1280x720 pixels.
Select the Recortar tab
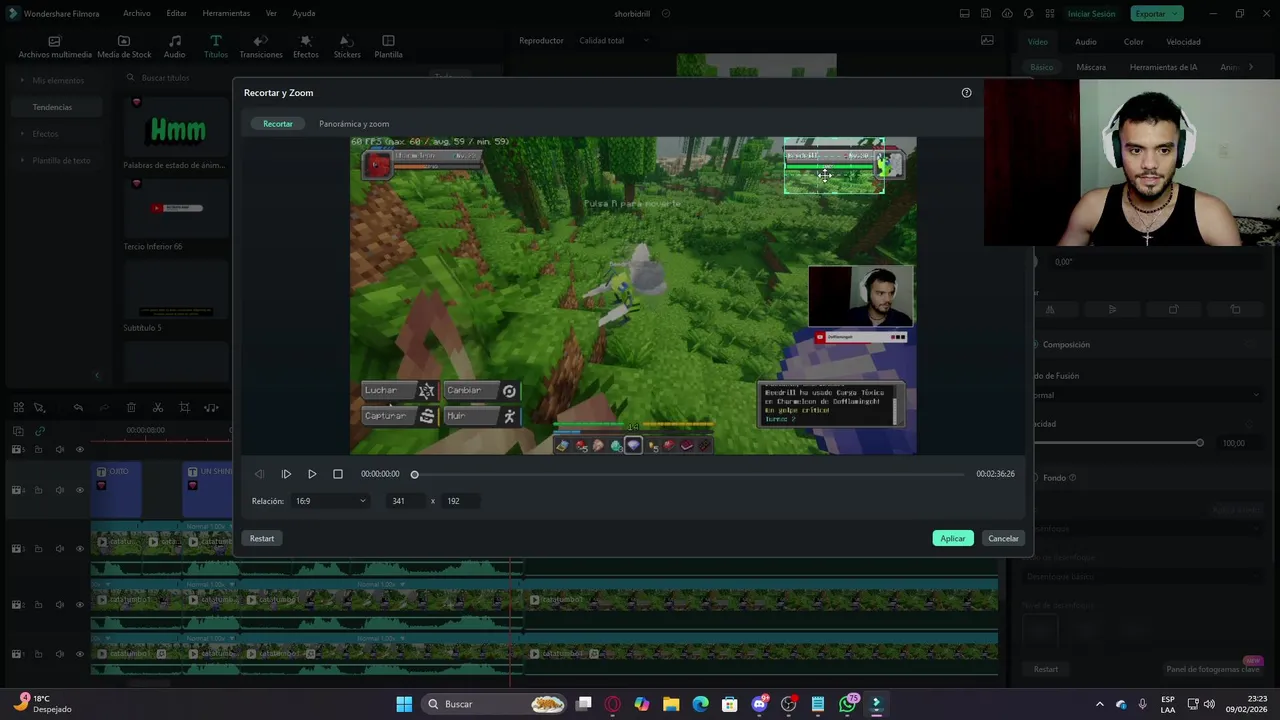278,124
